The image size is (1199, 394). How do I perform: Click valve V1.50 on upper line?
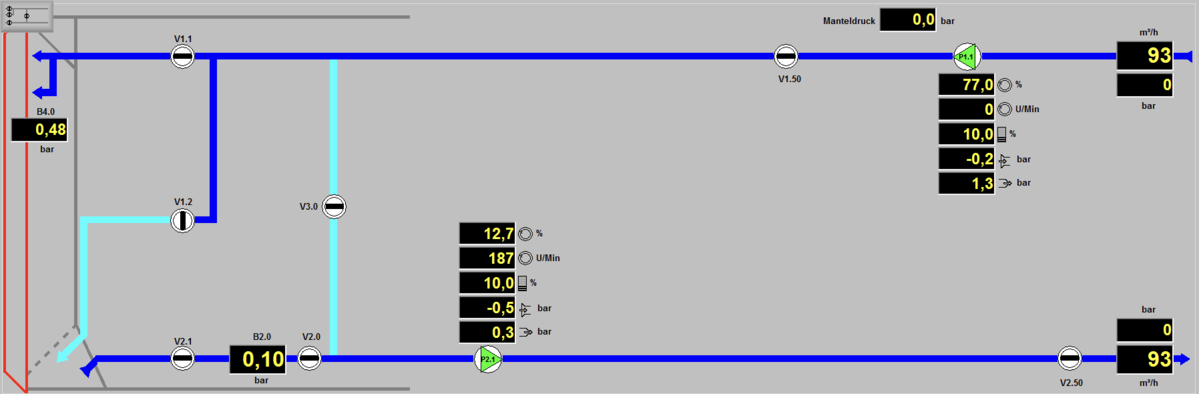coord(785,56)
